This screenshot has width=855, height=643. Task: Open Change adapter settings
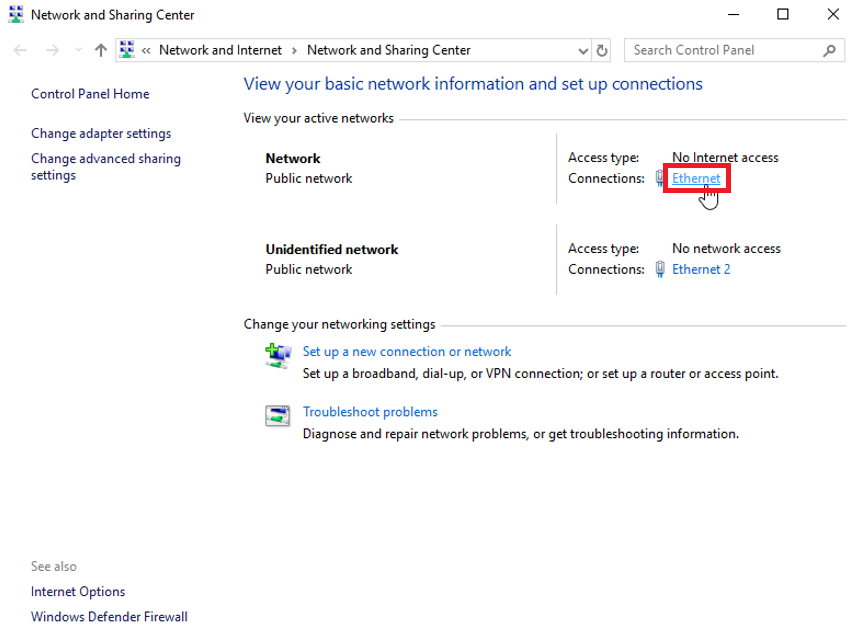pyautogui.click(x=101, y=133)
